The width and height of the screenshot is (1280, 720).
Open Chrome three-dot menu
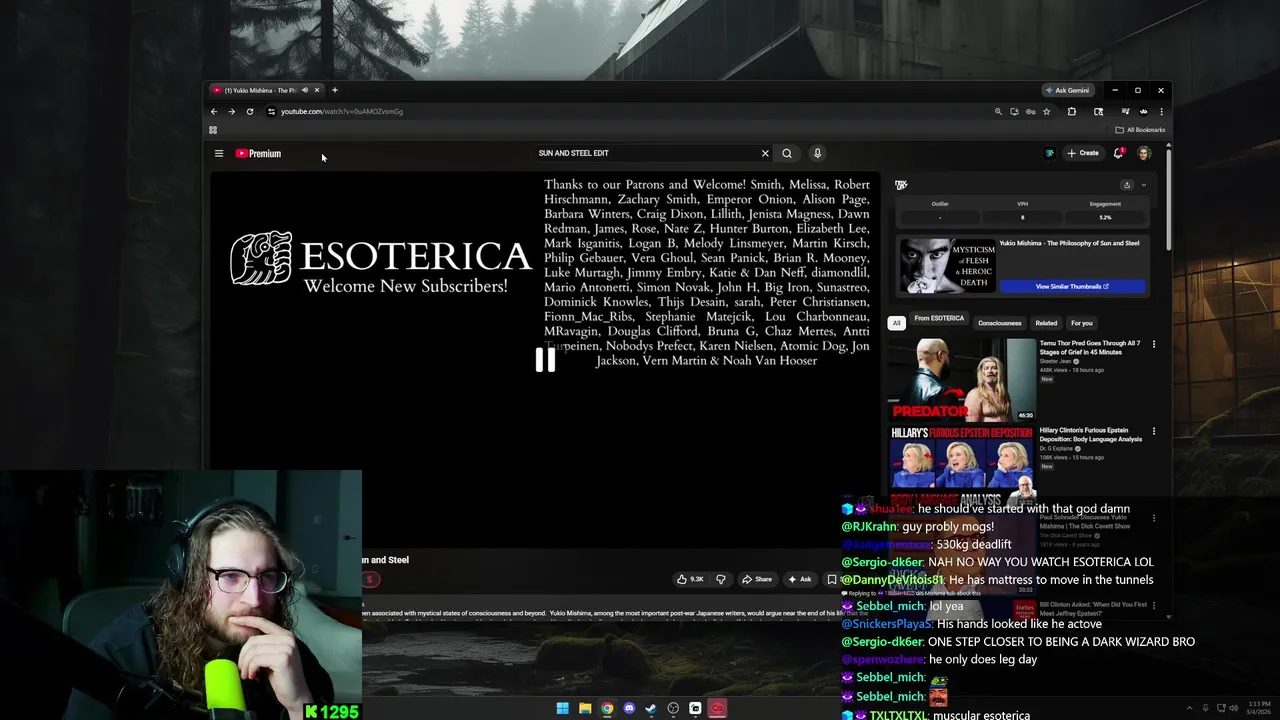[x=1160, y=111]
